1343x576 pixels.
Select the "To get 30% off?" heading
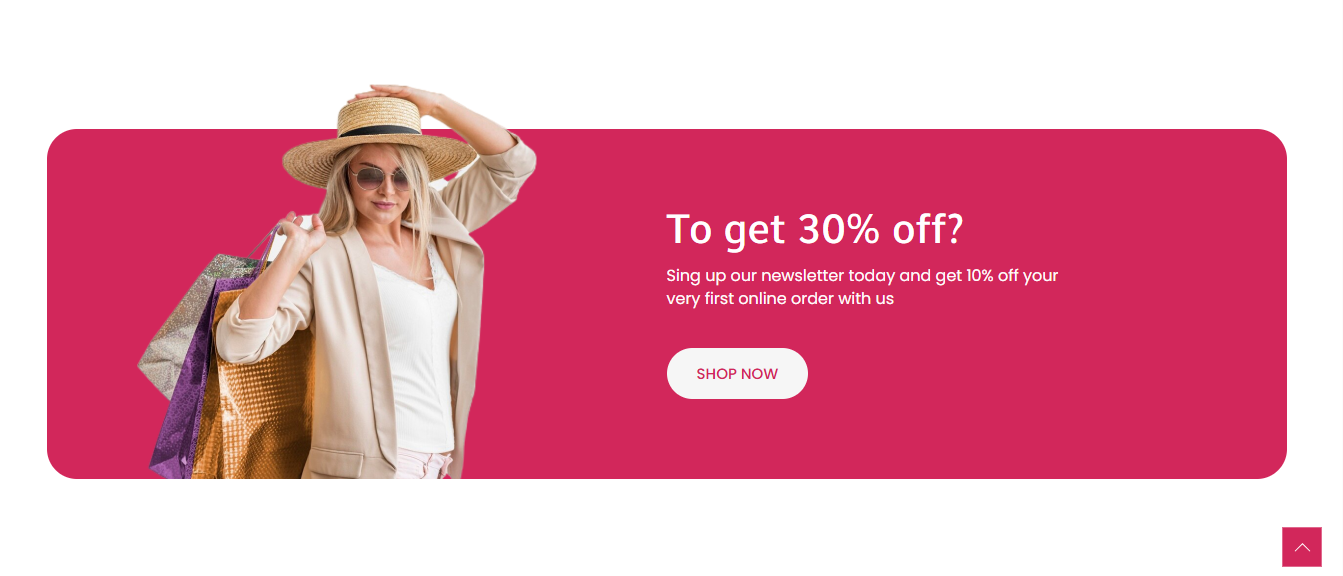tap(815, 229)
